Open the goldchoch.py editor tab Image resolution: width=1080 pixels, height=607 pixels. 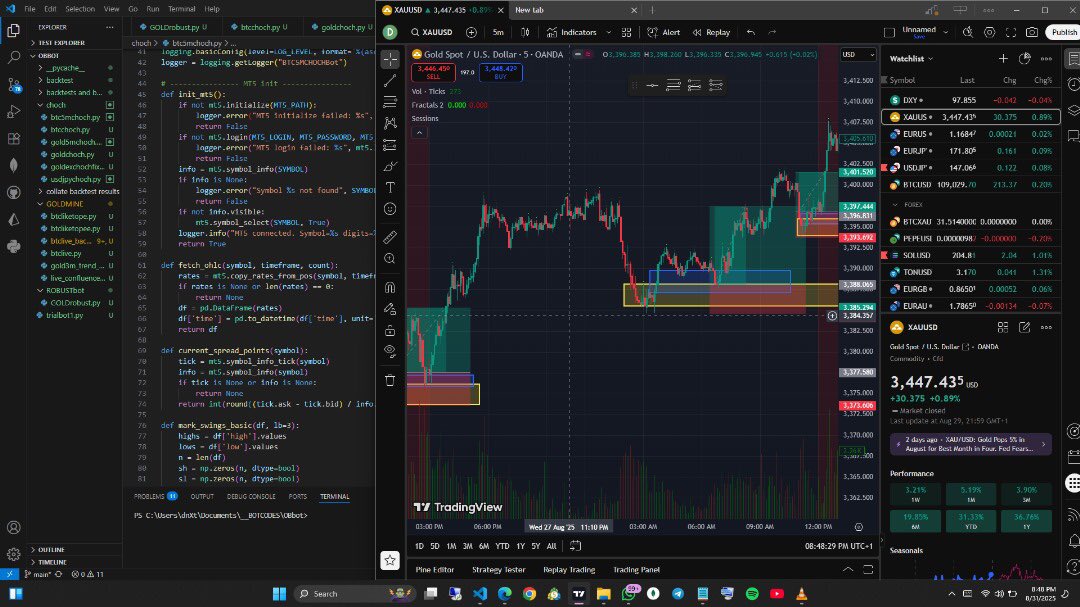click(x=342, y=28)
